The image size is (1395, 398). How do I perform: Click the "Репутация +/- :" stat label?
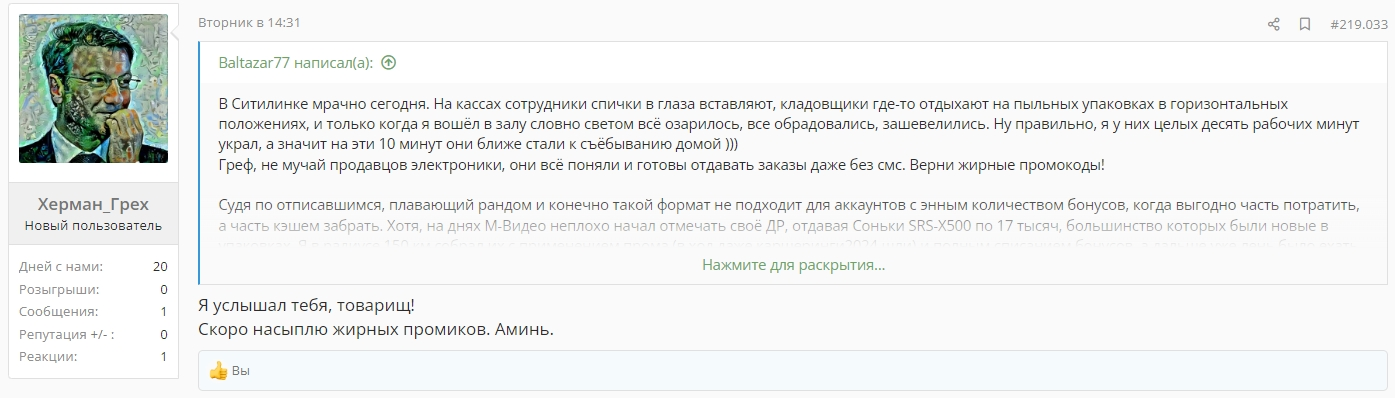pyautogui.click(x=66, y=334)
